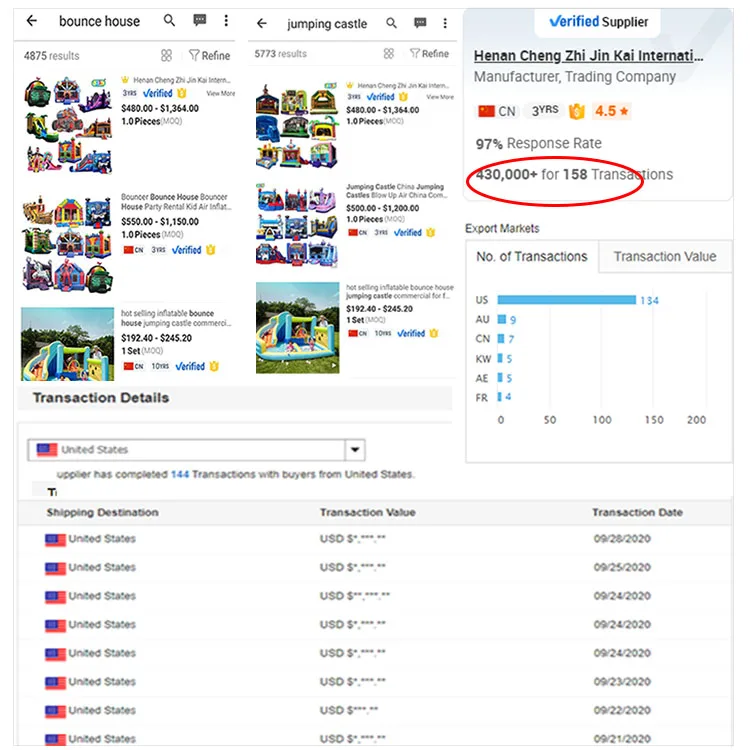
Task: Click the gold supplier badge beside 3YRS
Action: [x=576, y=111]
